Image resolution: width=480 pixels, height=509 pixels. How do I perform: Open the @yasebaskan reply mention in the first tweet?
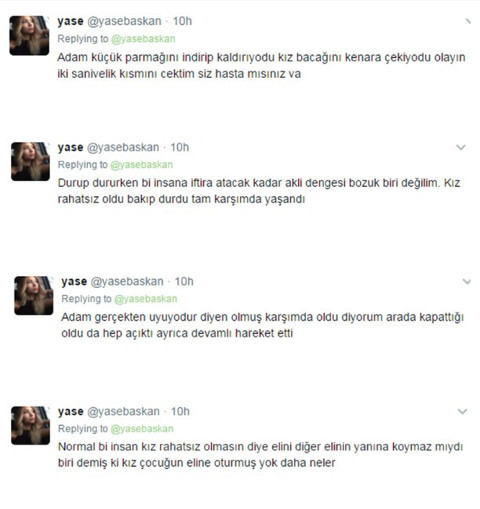pyautogui.click(x=143, y=39)
